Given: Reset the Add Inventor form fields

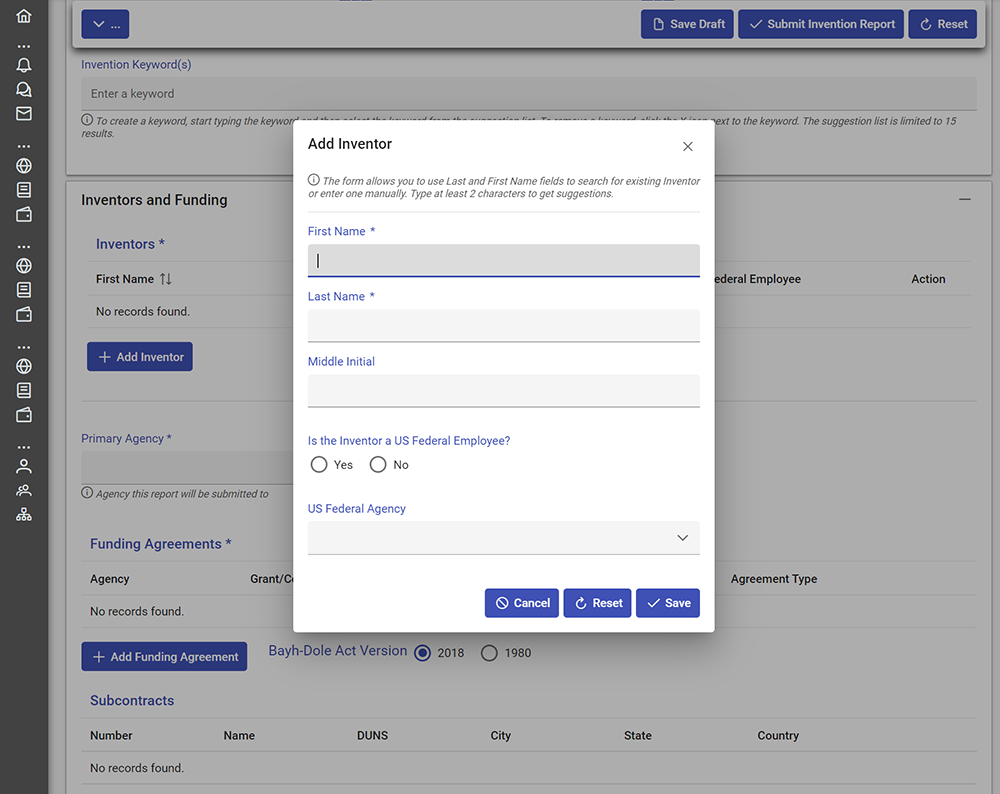Looking at the screenshot, I should [597, 603].
